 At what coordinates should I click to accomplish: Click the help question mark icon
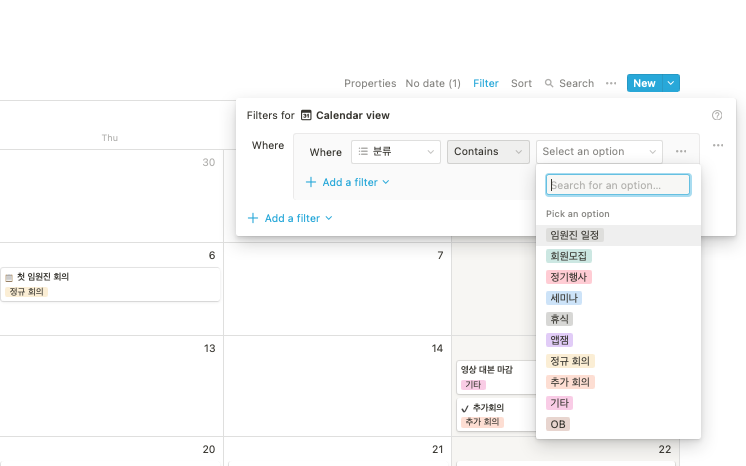[717, 115]
